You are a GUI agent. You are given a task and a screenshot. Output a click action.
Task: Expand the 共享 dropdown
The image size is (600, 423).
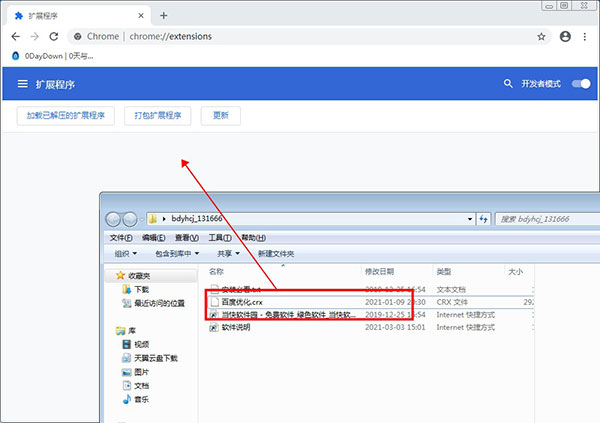pyautogui.click(x=228, y=254)
